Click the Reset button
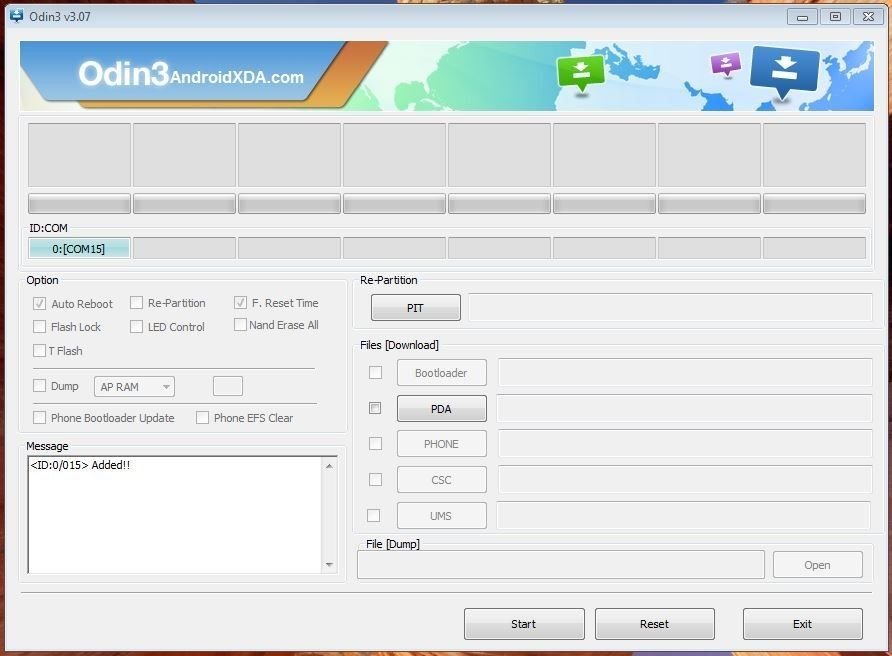 [x=655, y=624]
